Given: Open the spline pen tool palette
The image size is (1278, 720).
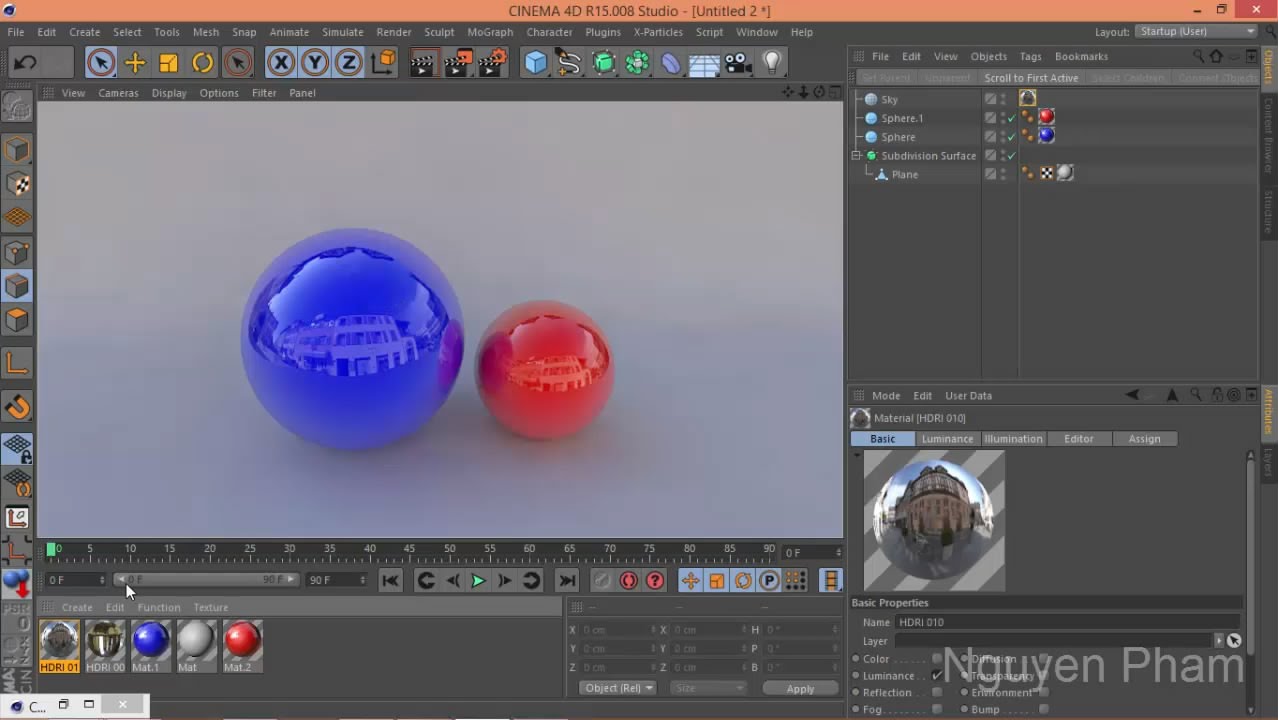Looking at the screenshot, I should pos(569,63).
